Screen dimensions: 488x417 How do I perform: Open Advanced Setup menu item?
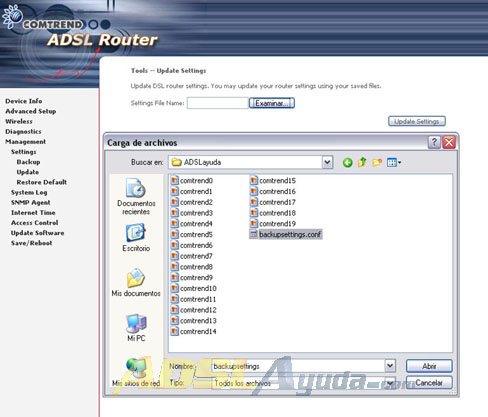click(x=31, y=111)
